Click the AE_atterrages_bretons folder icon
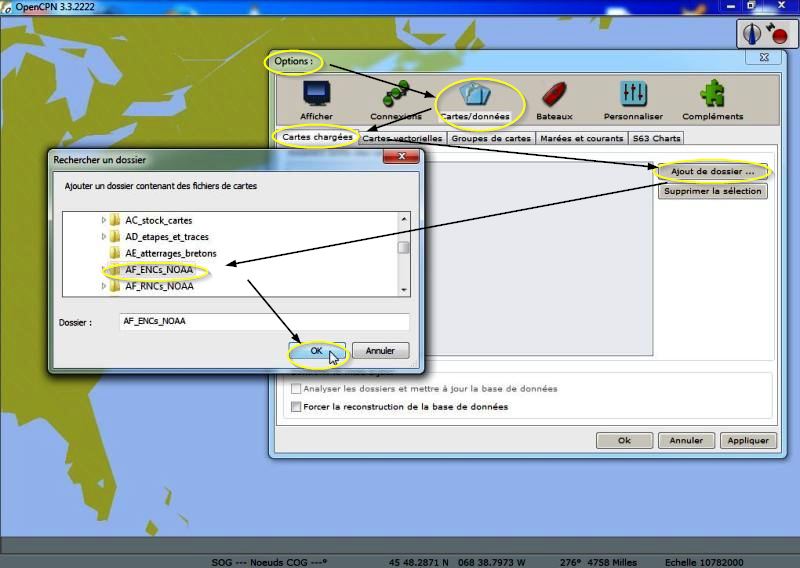The width and height of the screenshot is (800, 568). [115, 253]
